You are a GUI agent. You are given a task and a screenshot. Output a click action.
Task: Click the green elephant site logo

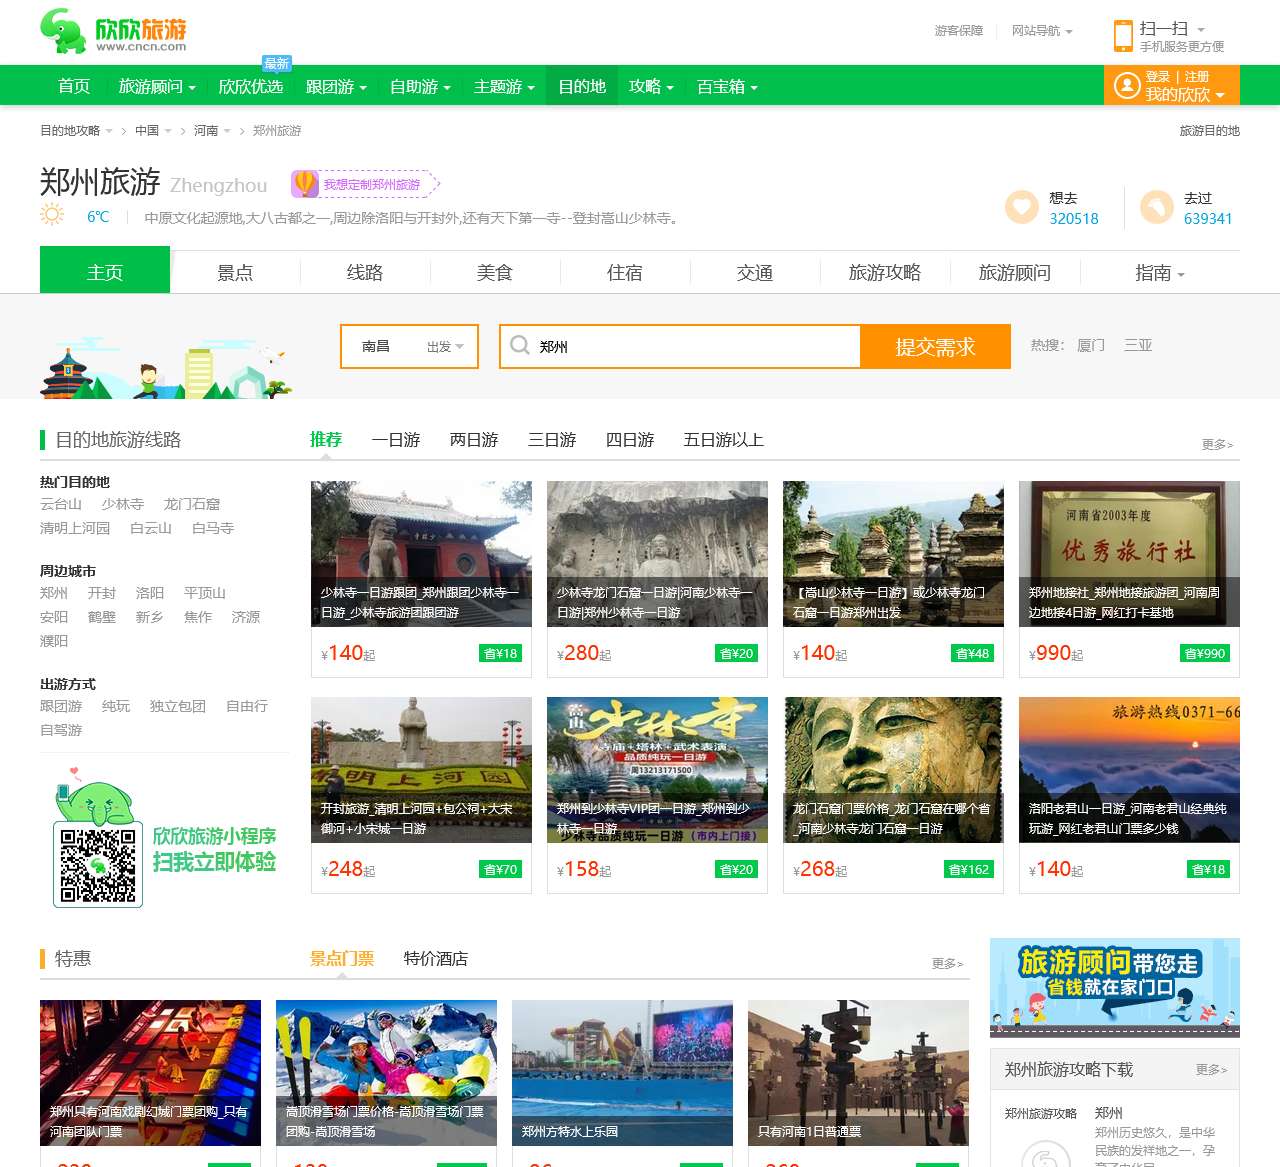pyautogui.click(x=64, y=32)
